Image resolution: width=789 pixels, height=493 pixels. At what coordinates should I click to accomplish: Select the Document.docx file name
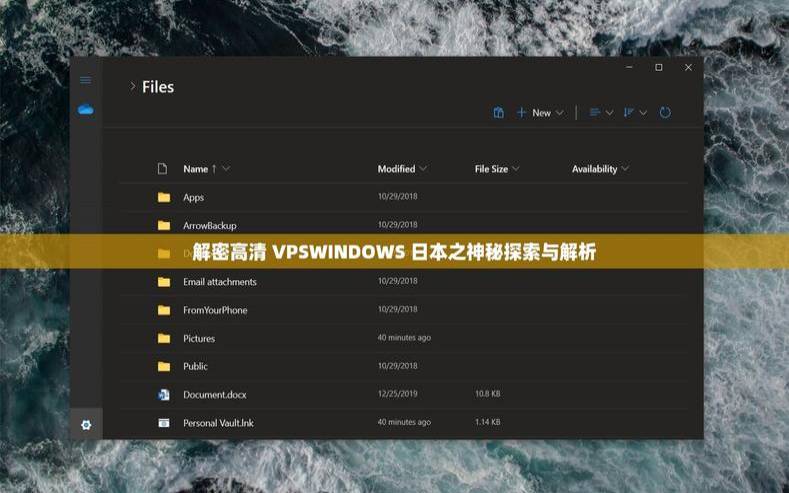coord(215,395)
